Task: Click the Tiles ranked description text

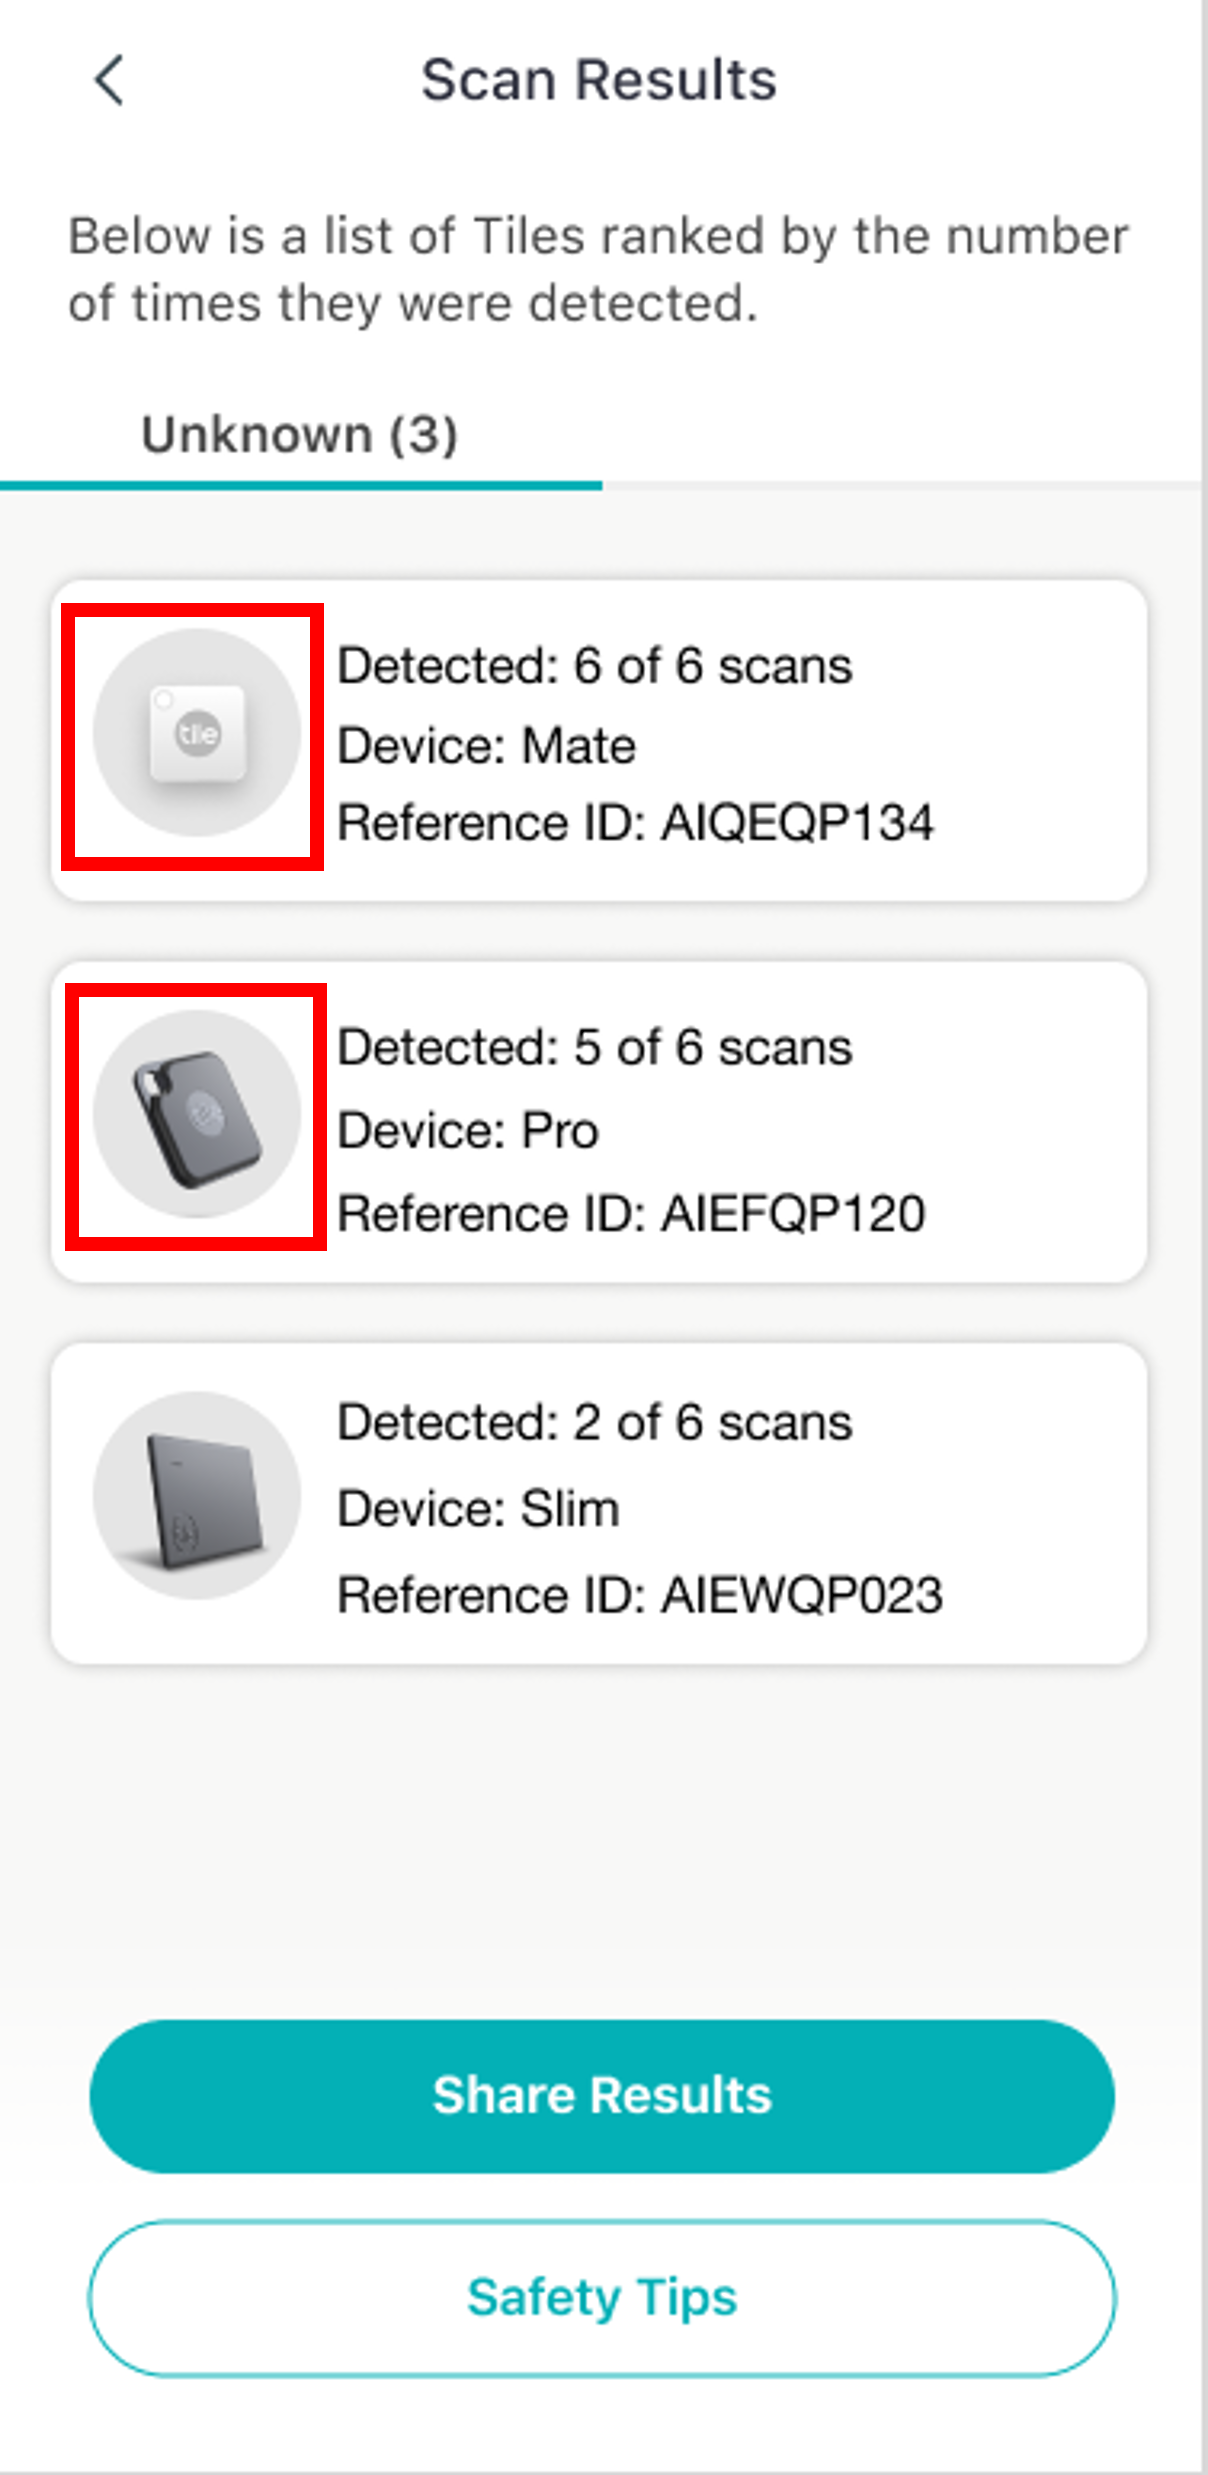Action: click(x=598, y=270)
